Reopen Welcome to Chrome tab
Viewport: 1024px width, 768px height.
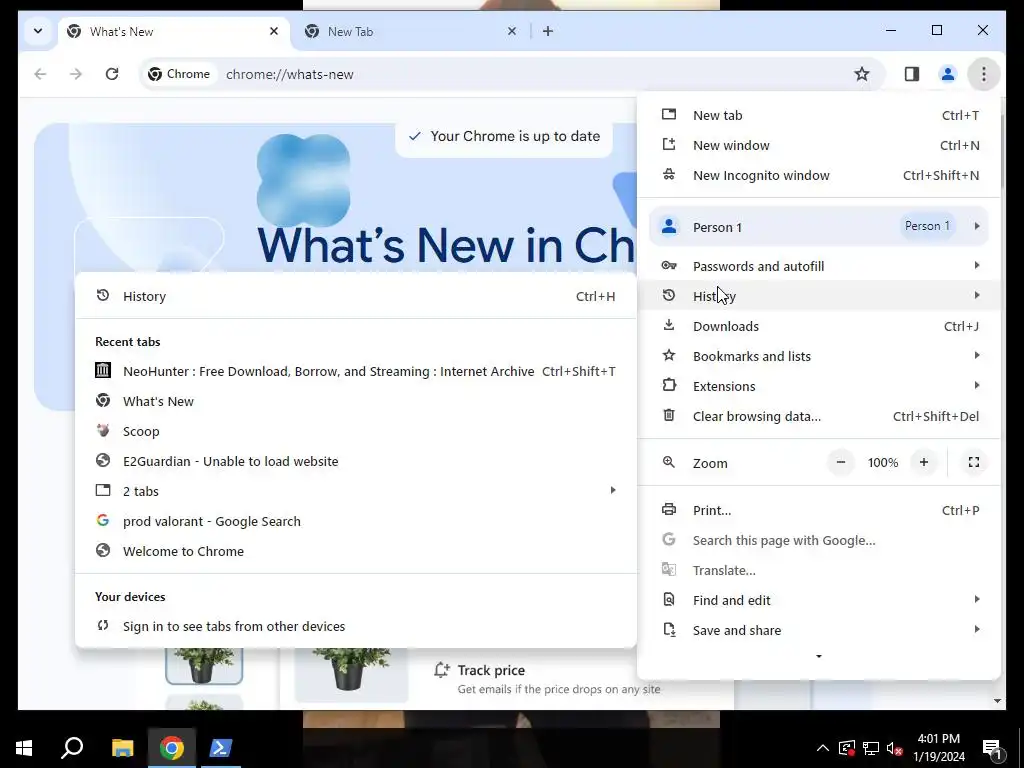tap(356, 551)
